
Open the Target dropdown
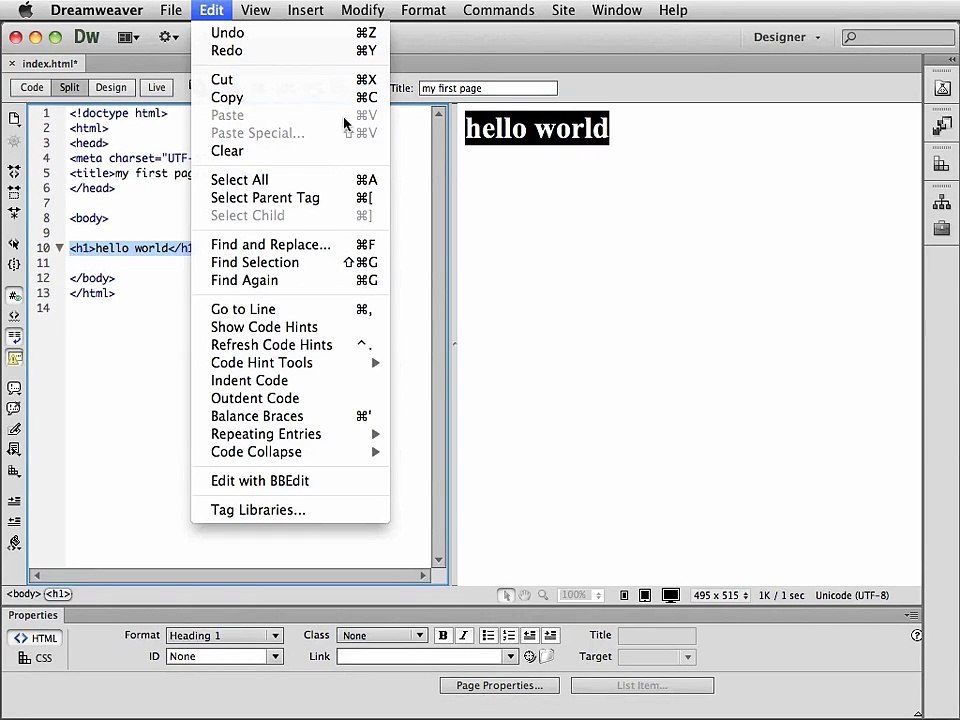tap(657, 657)
